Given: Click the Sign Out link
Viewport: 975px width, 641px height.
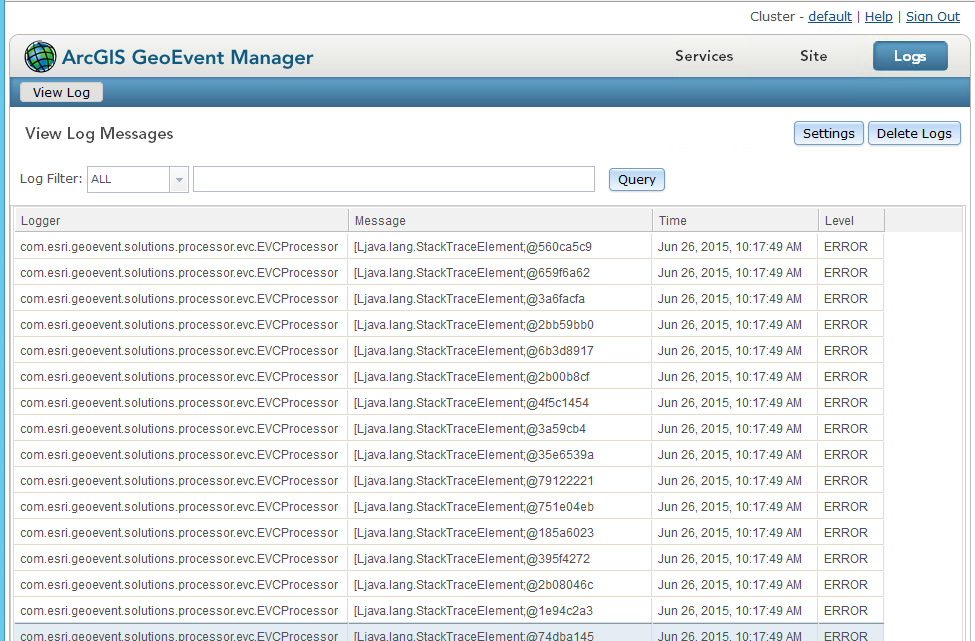Looking at the screenshot, I should pyautogui.click(x=933, y=17).
